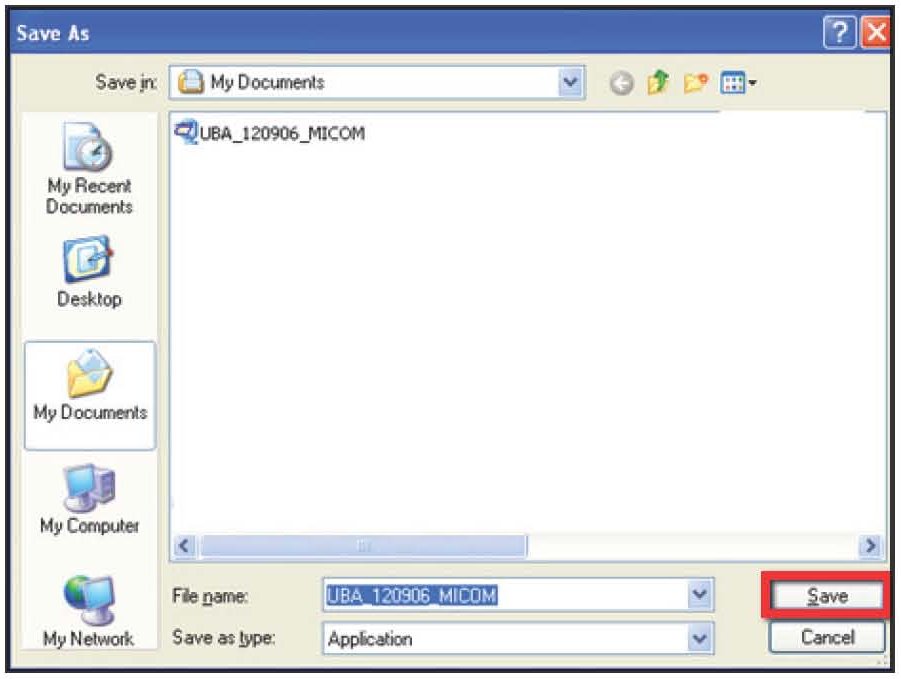
Task: Expand the File name dropdown arrow
Action: coord(699,596)
